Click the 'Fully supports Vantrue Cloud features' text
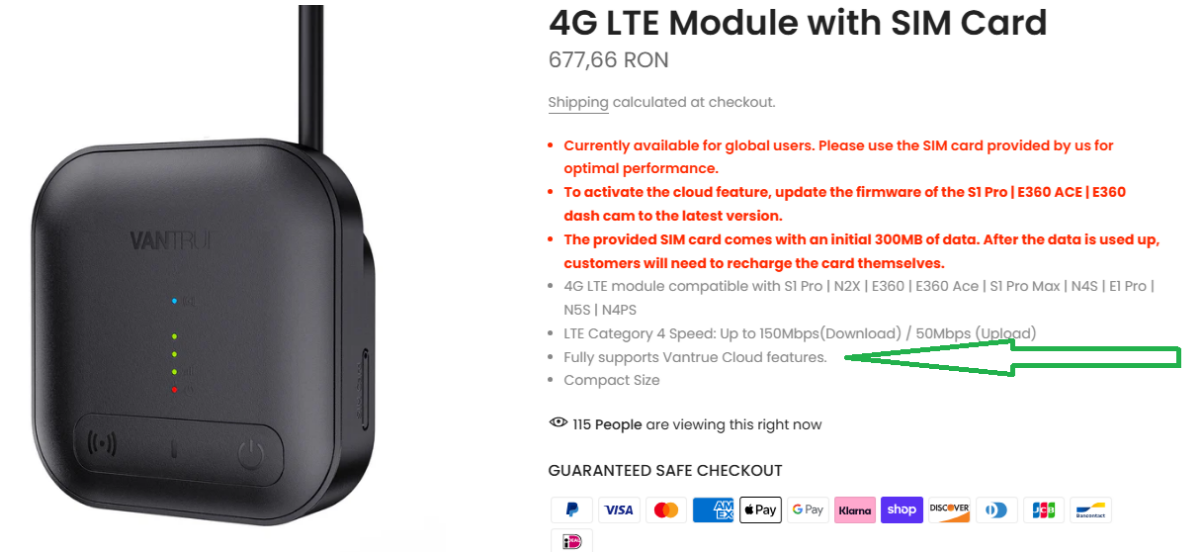Viewport: 1200px width, 552px height. pos(695,357)
